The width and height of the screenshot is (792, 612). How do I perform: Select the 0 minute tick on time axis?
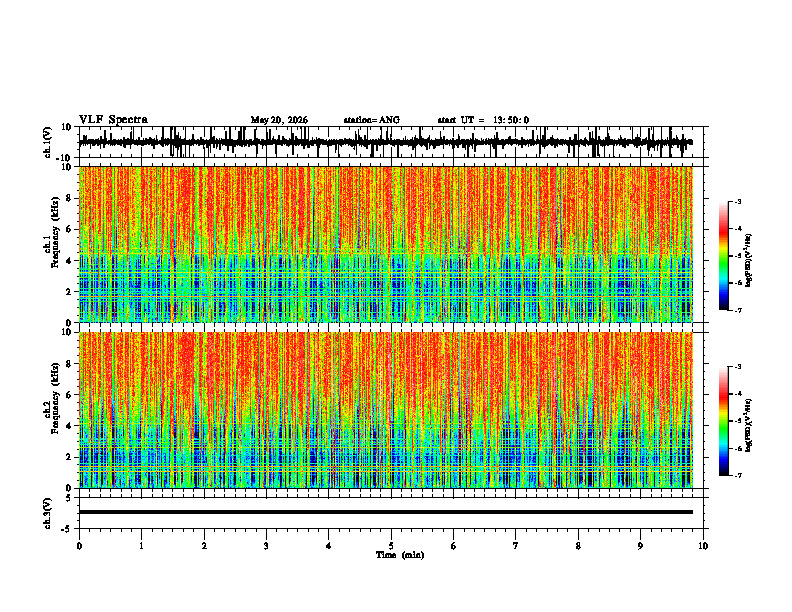(x=79, y=546)
